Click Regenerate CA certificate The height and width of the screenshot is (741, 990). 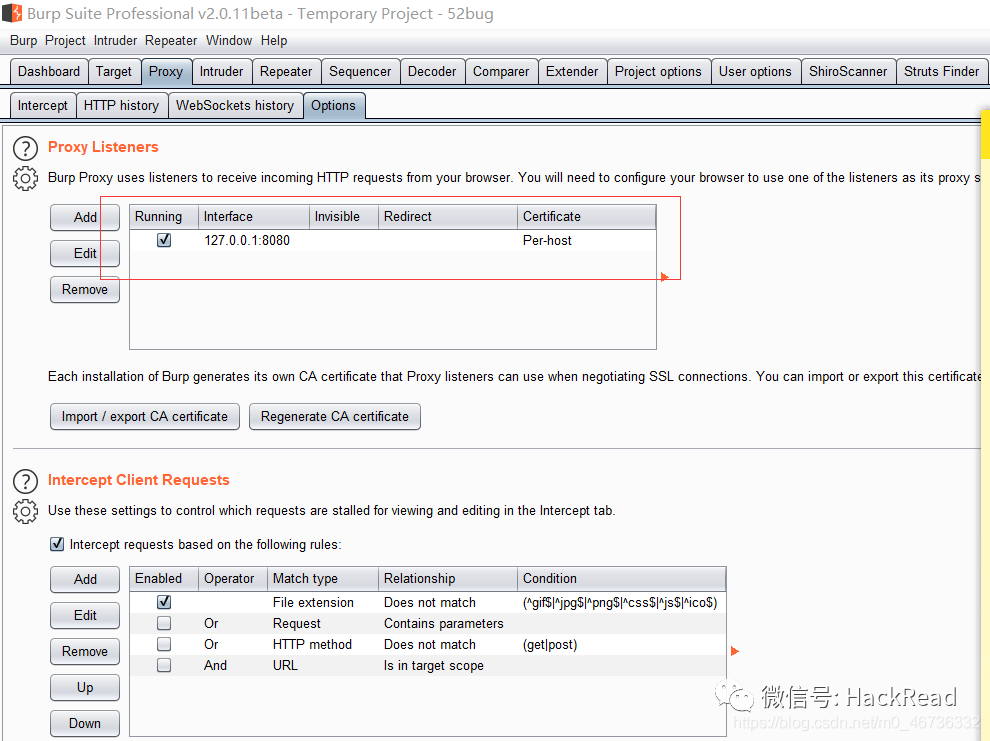coord(335,417)
